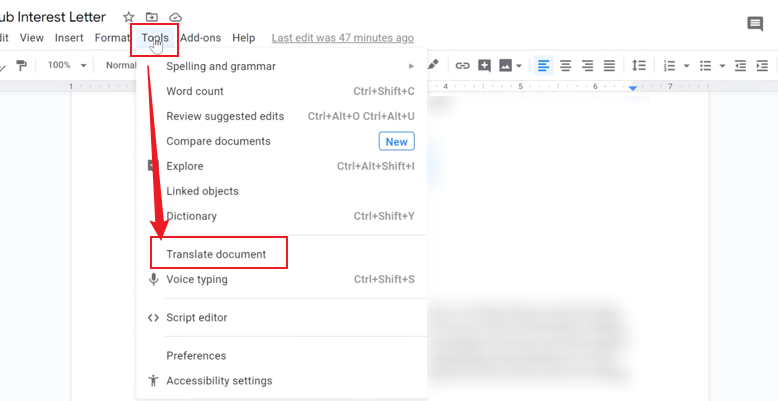Choose Translate document

click(x=281, y=254)
